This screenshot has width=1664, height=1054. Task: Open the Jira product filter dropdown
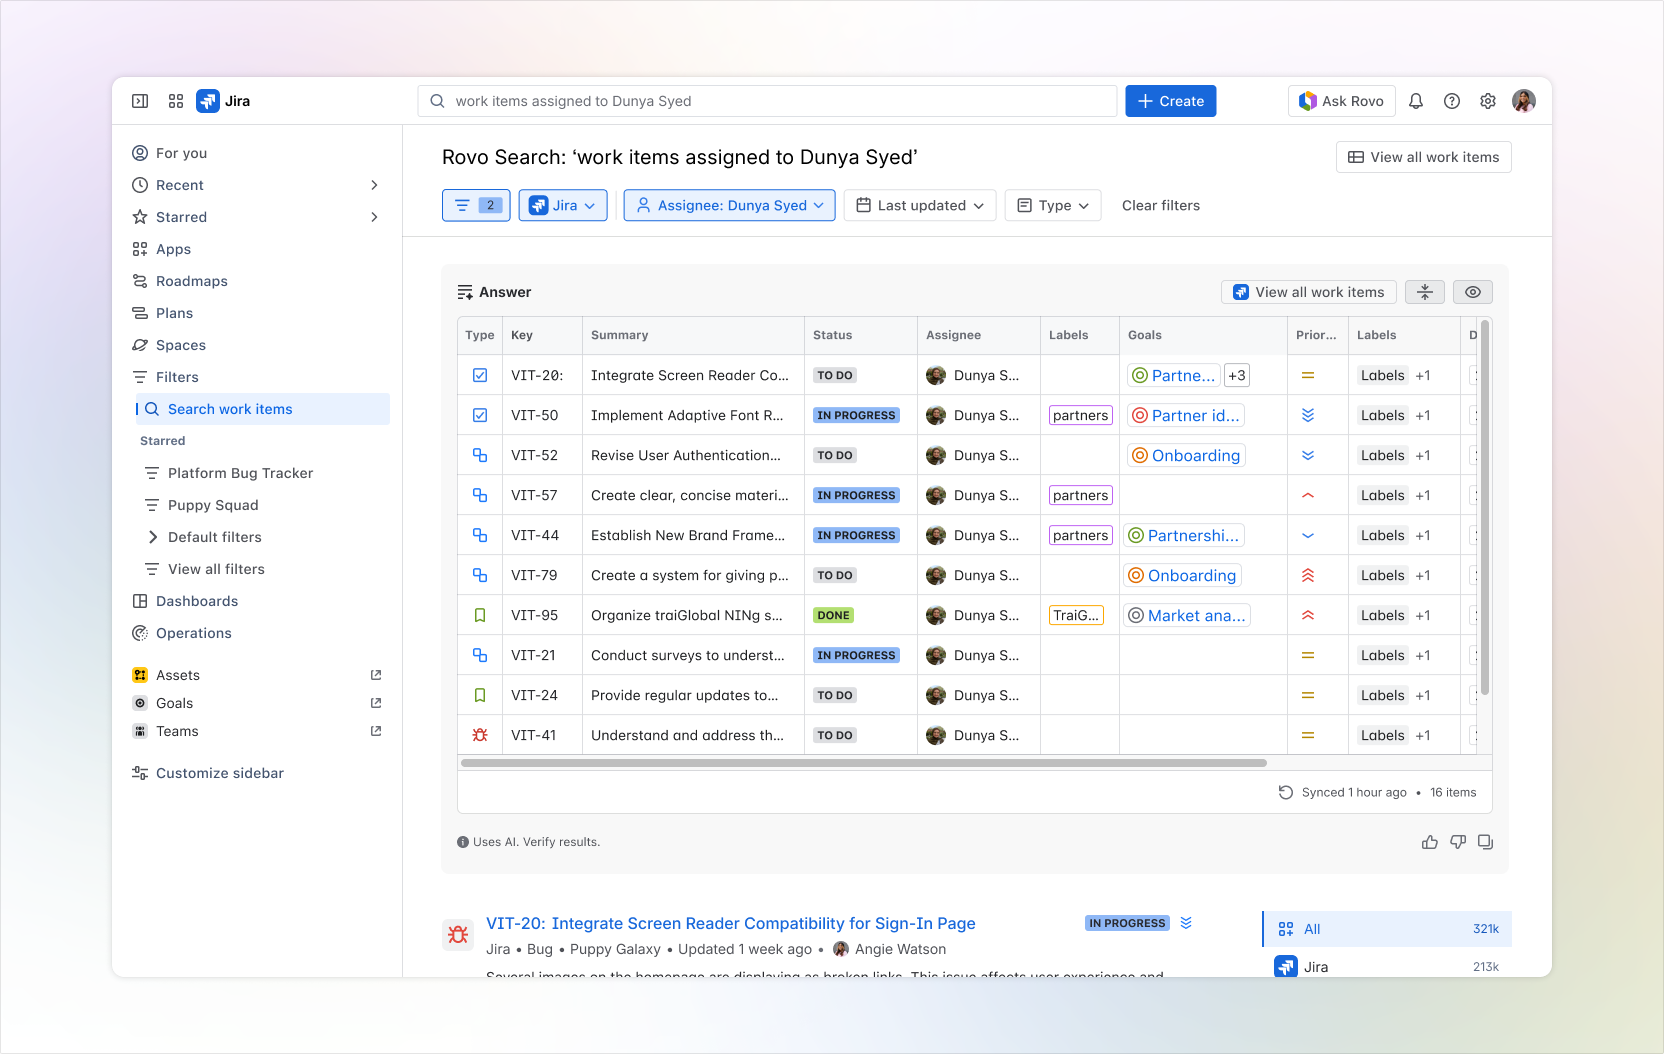(563, 205)
